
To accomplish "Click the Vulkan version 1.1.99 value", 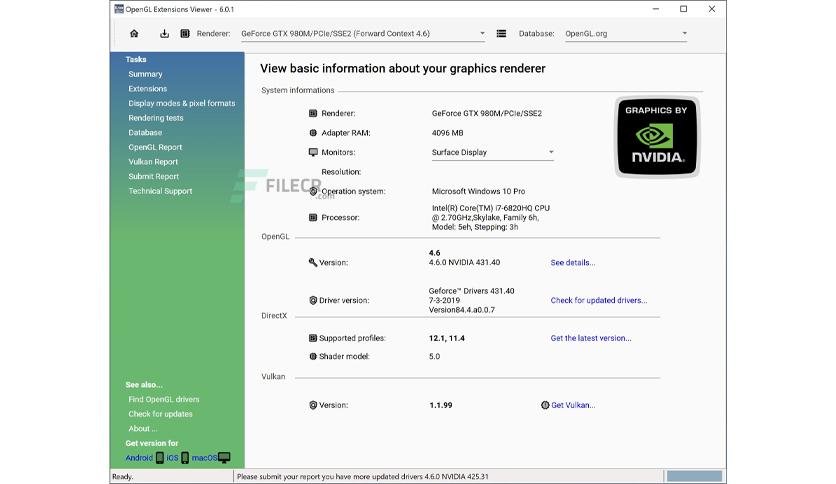I will pos(441,405).
